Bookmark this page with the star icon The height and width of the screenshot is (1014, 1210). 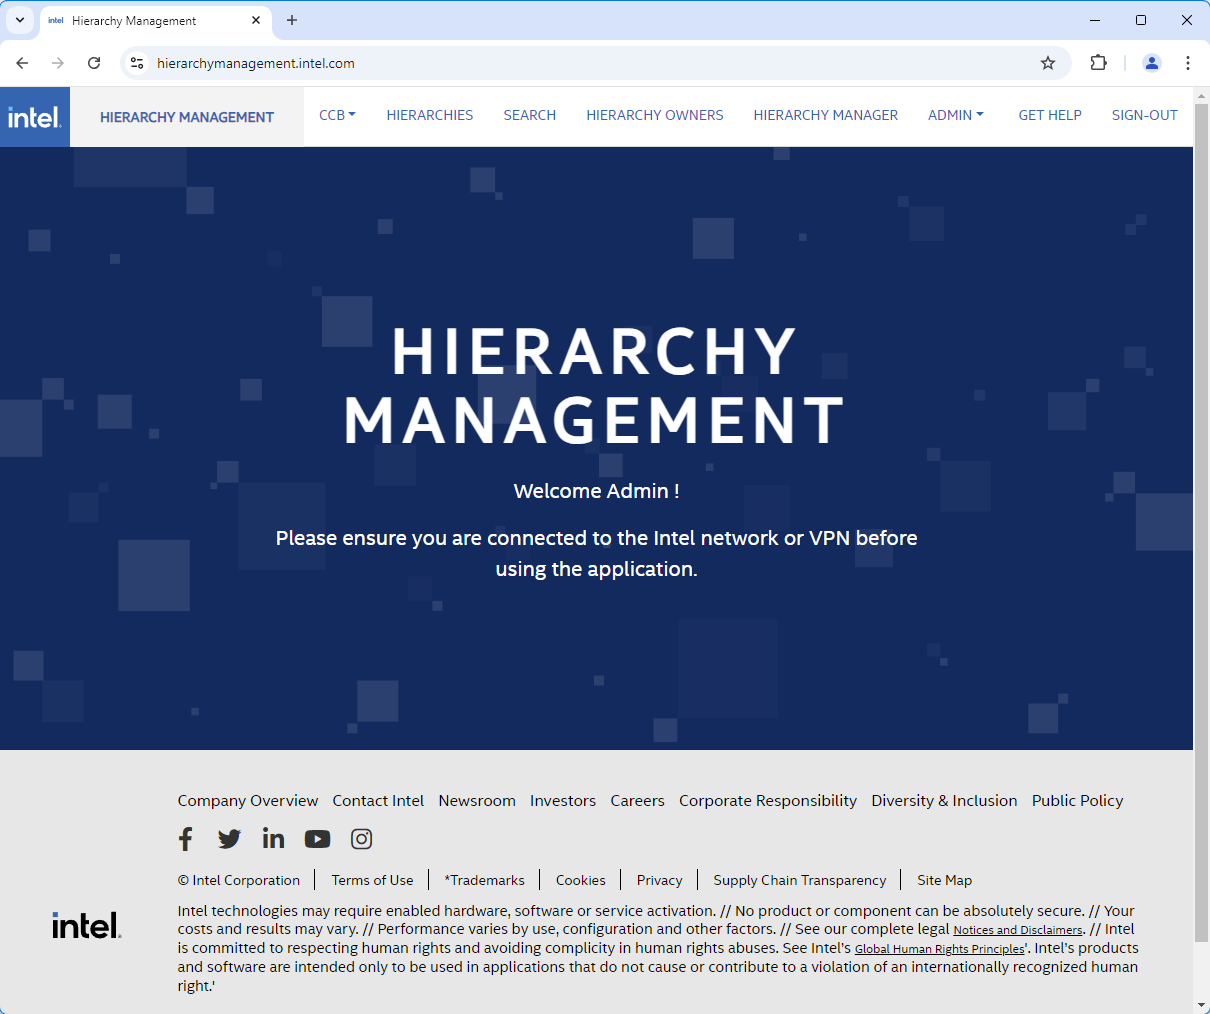(x=1048, y=63)
